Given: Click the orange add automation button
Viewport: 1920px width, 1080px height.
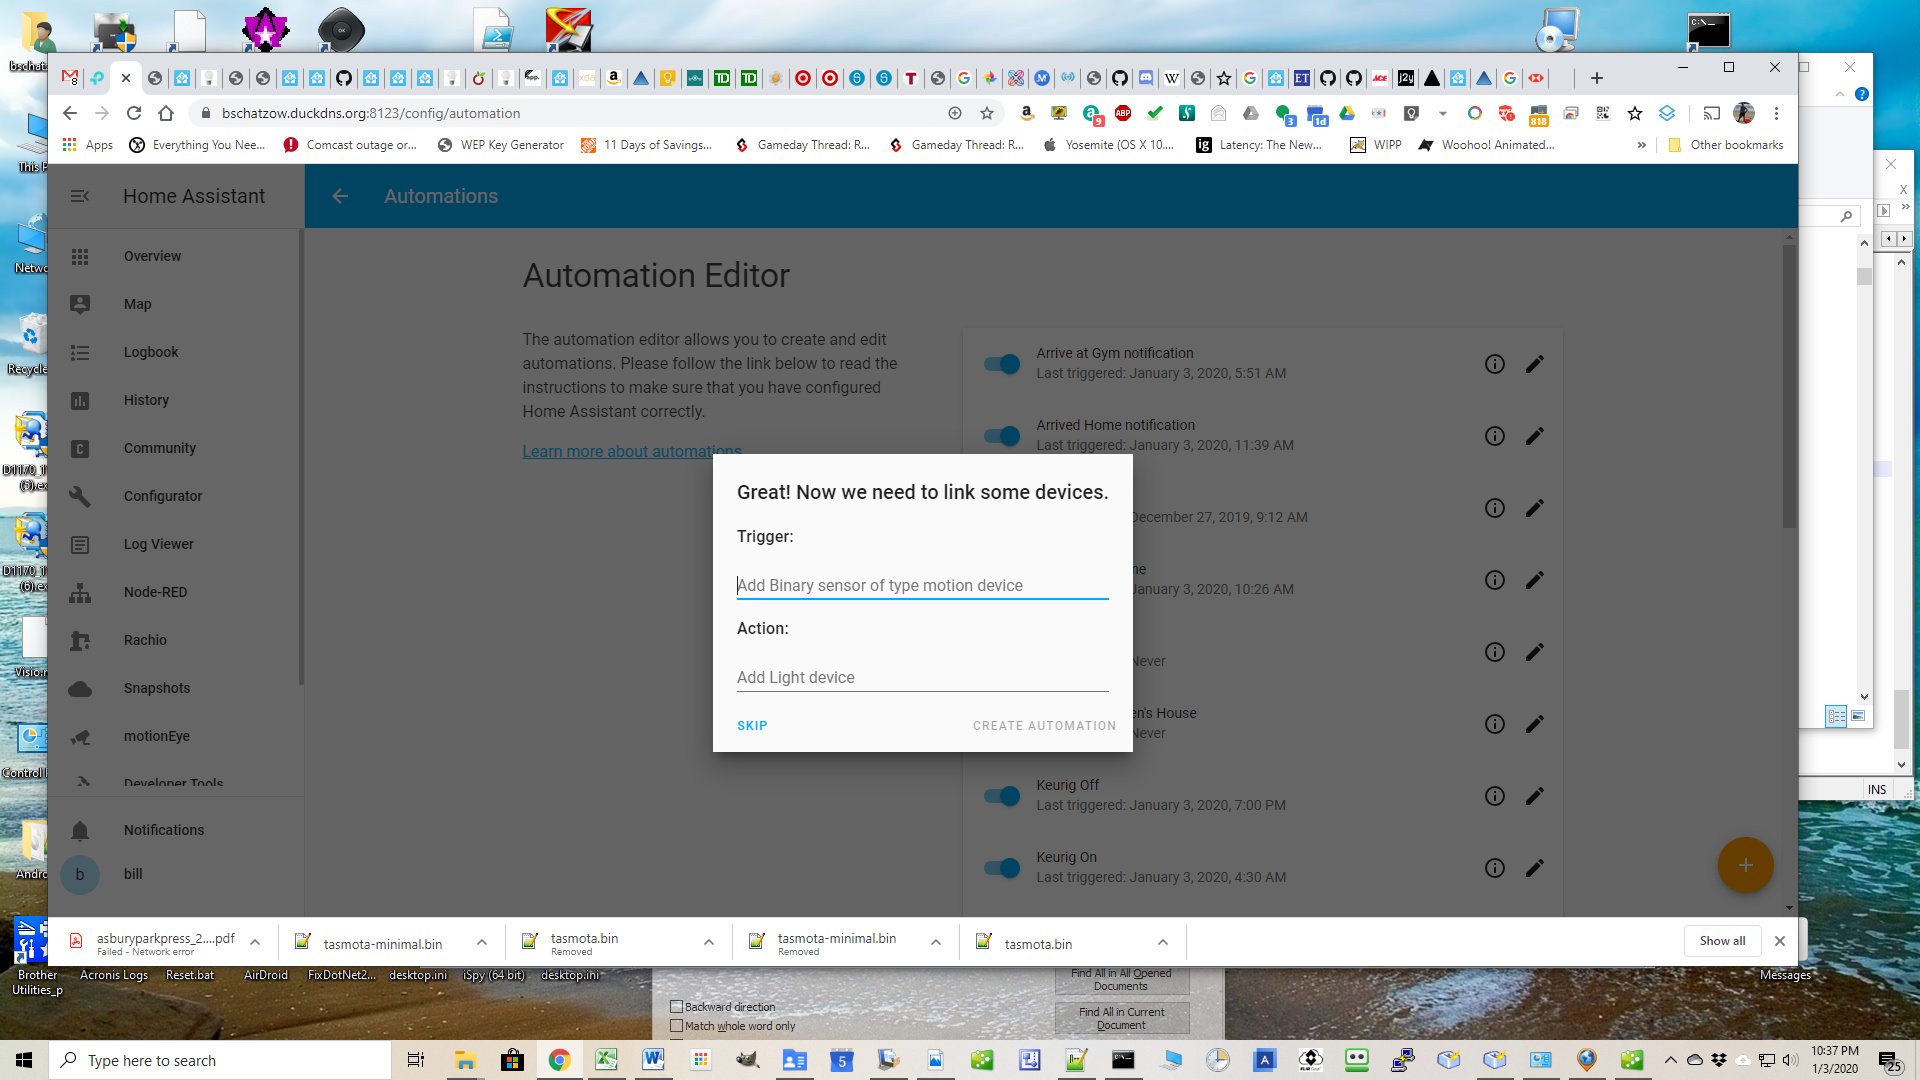Looking at the screenshot, I should [1745, 865].
